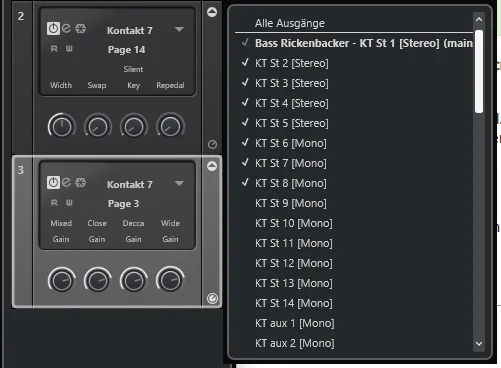Viewport: 501px width, 368px height.
Task: Click small circular icon at bottom of slot 3
Action: [212, 298]
